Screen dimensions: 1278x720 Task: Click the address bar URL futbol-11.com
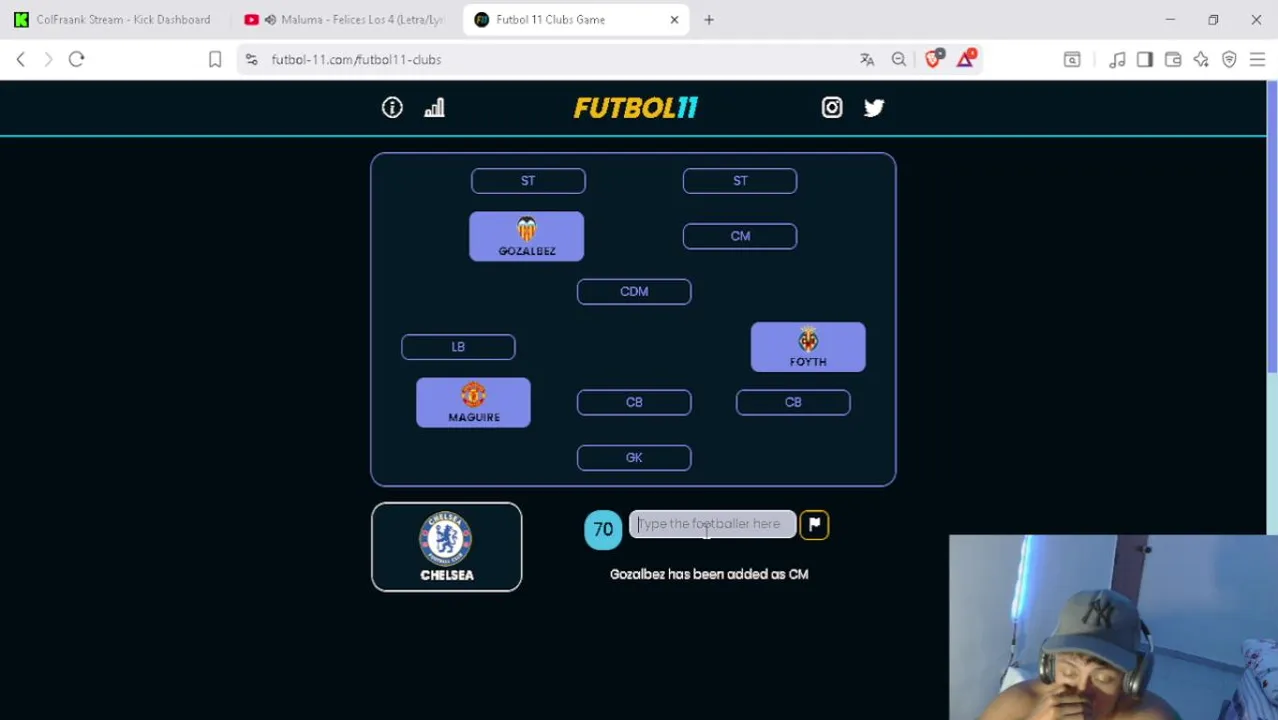[x=356, y=59]
